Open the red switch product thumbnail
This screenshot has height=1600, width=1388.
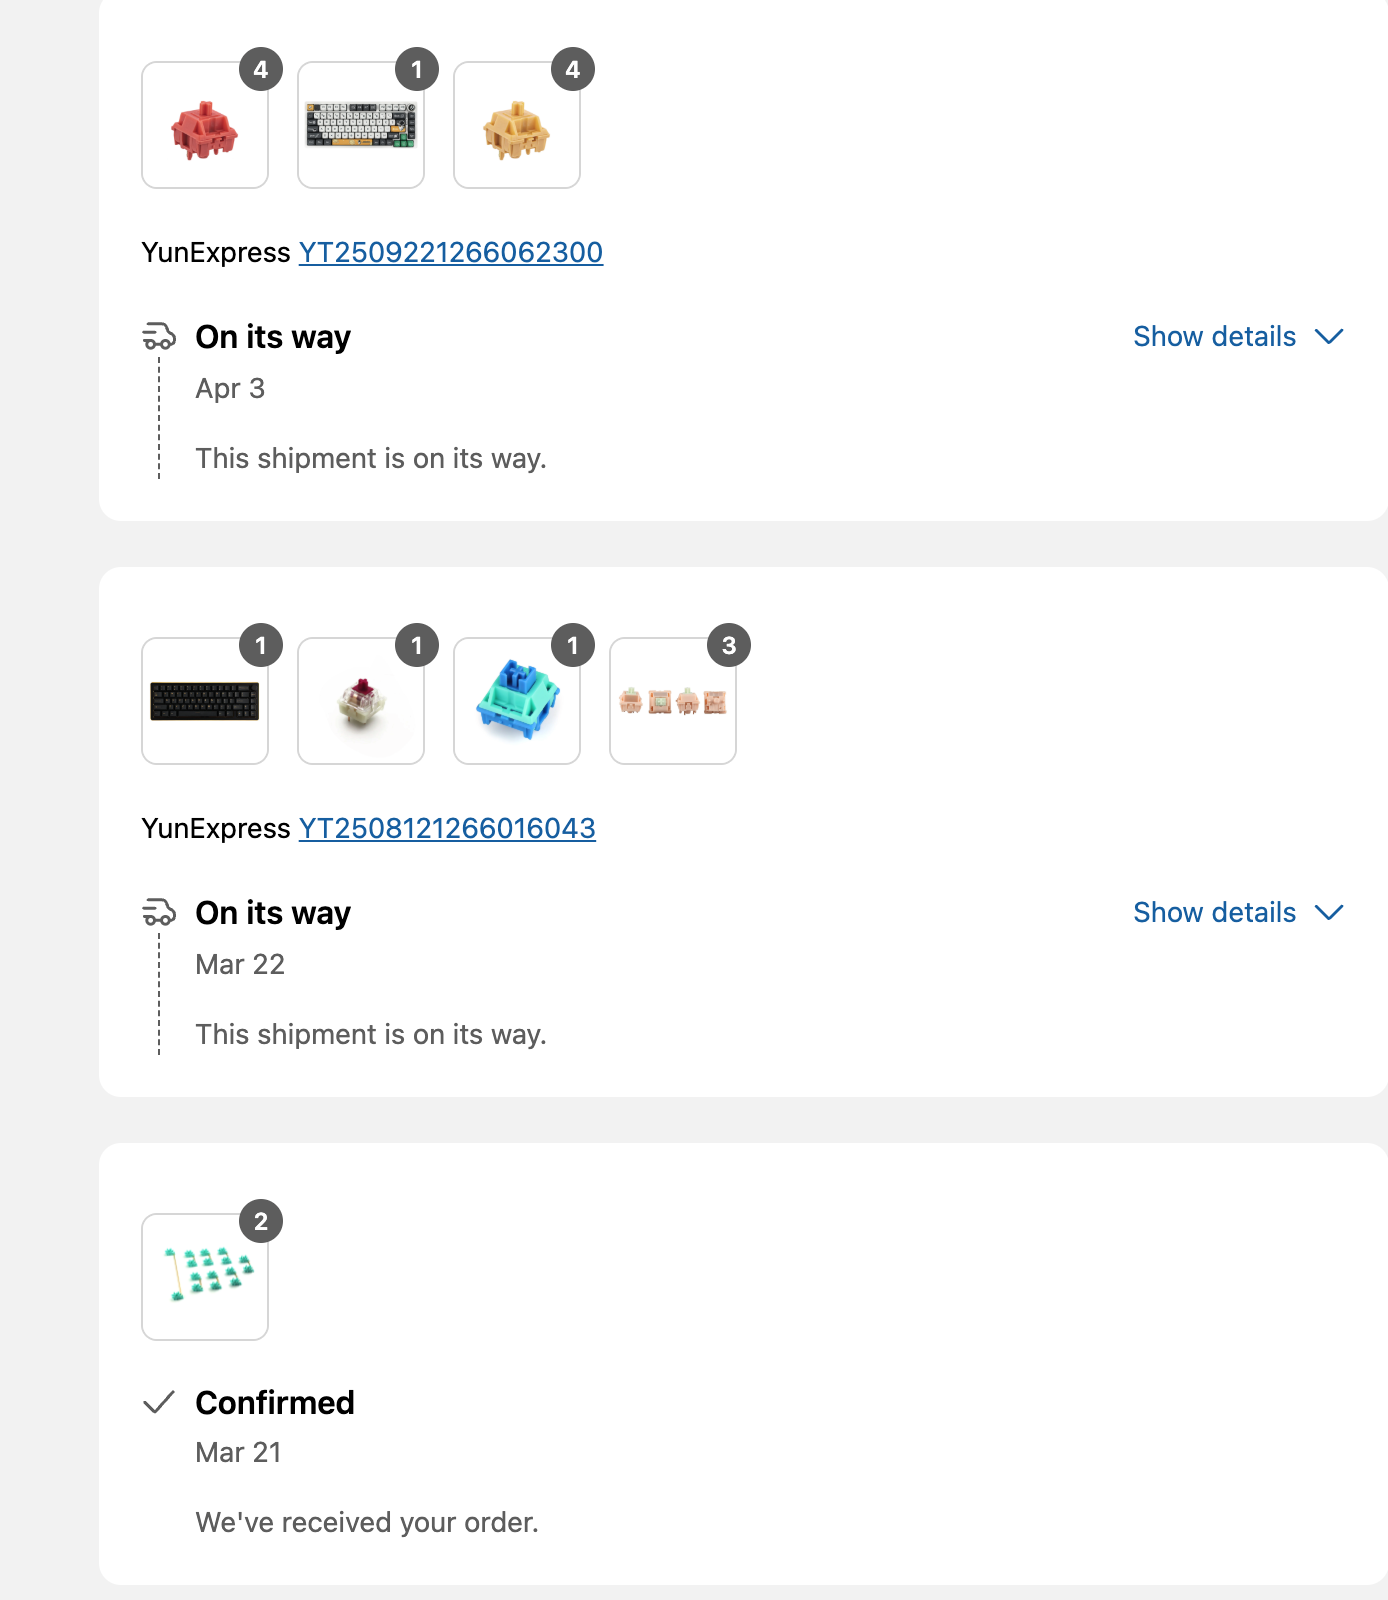pyautogui.click(x=205, y=126)
